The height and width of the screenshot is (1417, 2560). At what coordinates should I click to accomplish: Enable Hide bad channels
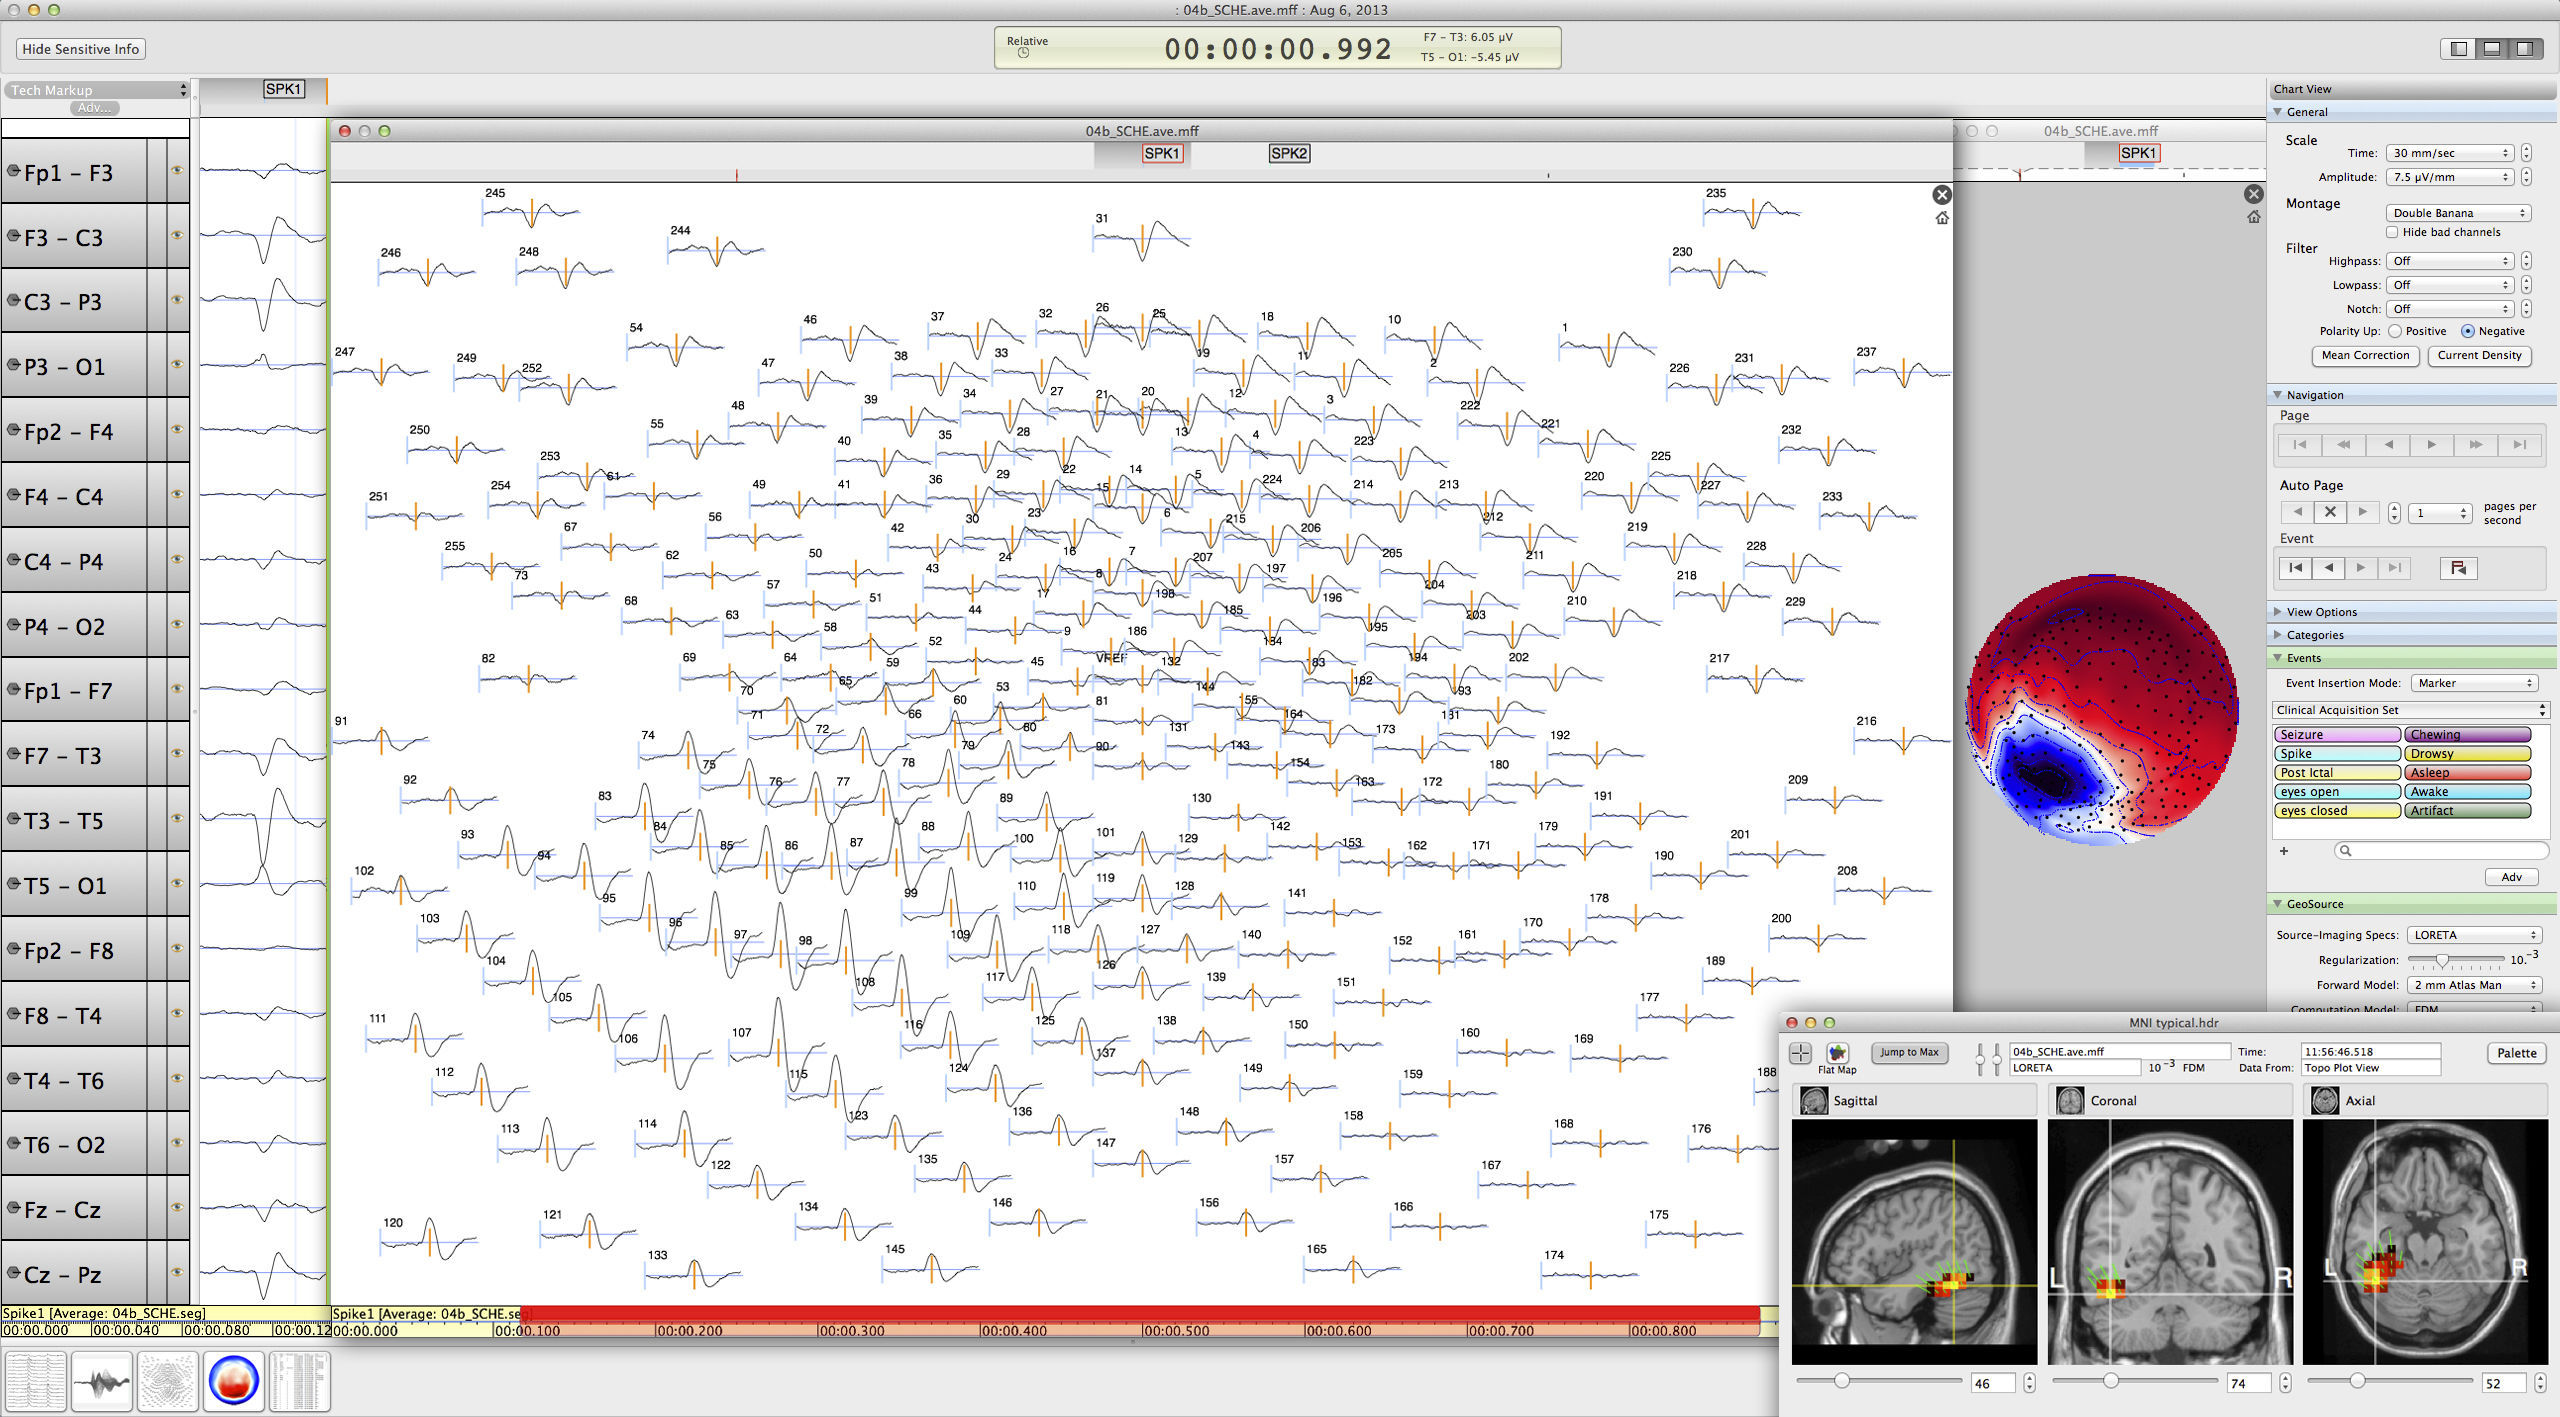2392,231
